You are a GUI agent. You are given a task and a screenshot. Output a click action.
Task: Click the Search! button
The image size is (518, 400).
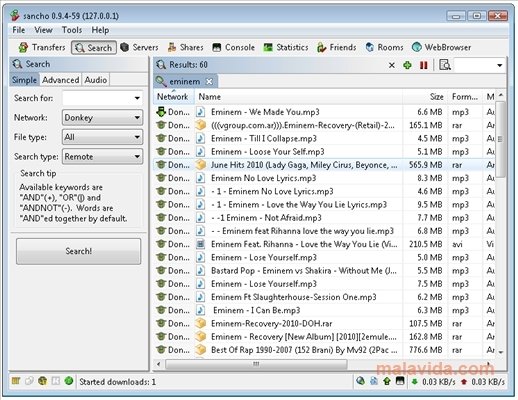[78, 251]
